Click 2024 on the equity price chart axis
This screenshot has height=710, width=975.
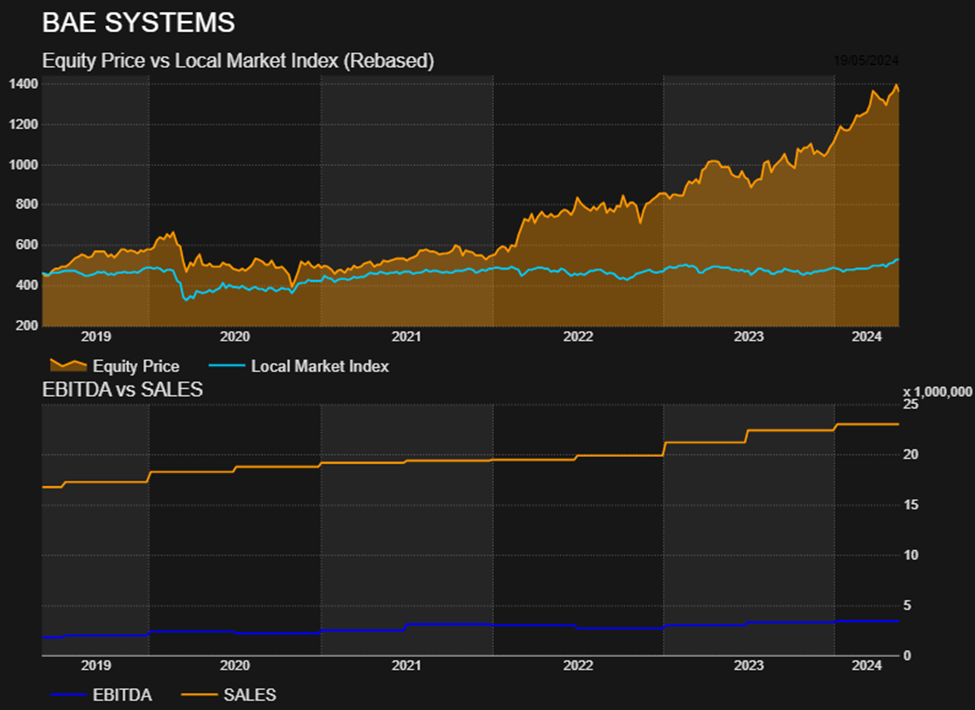click(x=867, y=337)
